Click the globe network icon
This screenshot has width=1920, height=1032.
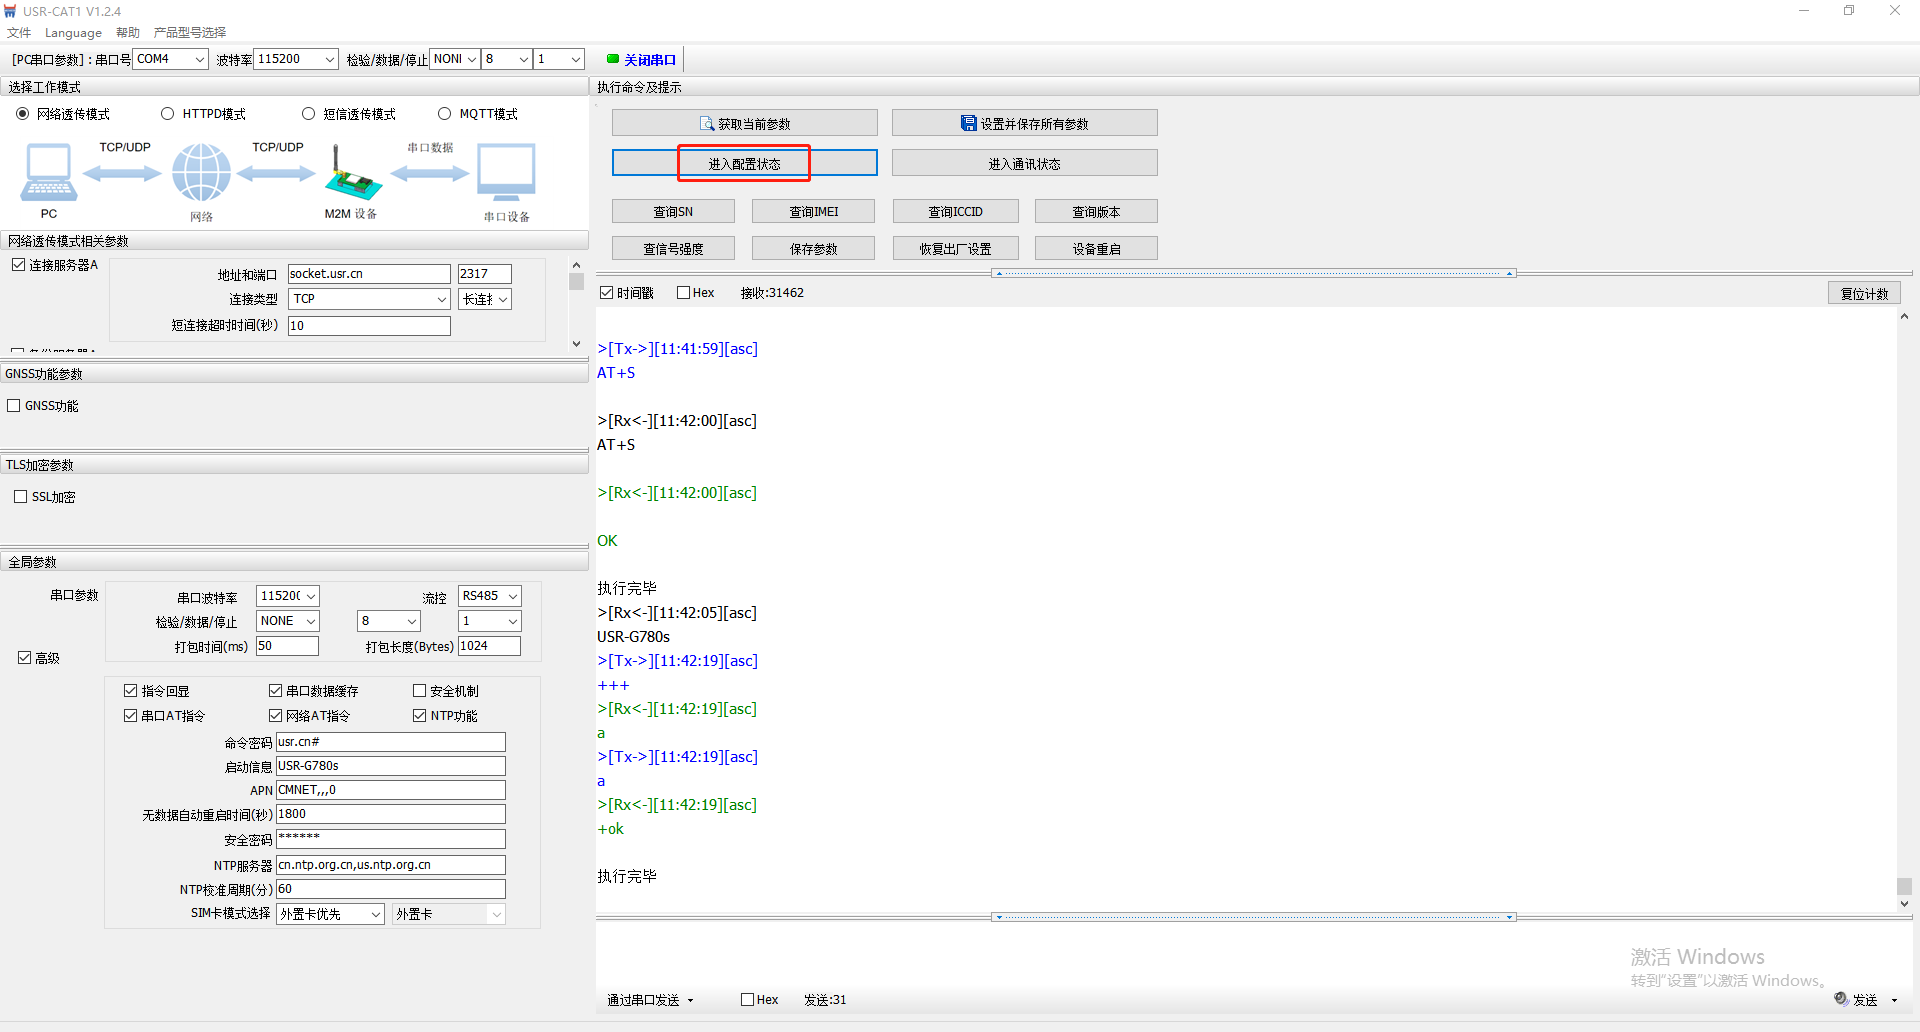[201, 172]
